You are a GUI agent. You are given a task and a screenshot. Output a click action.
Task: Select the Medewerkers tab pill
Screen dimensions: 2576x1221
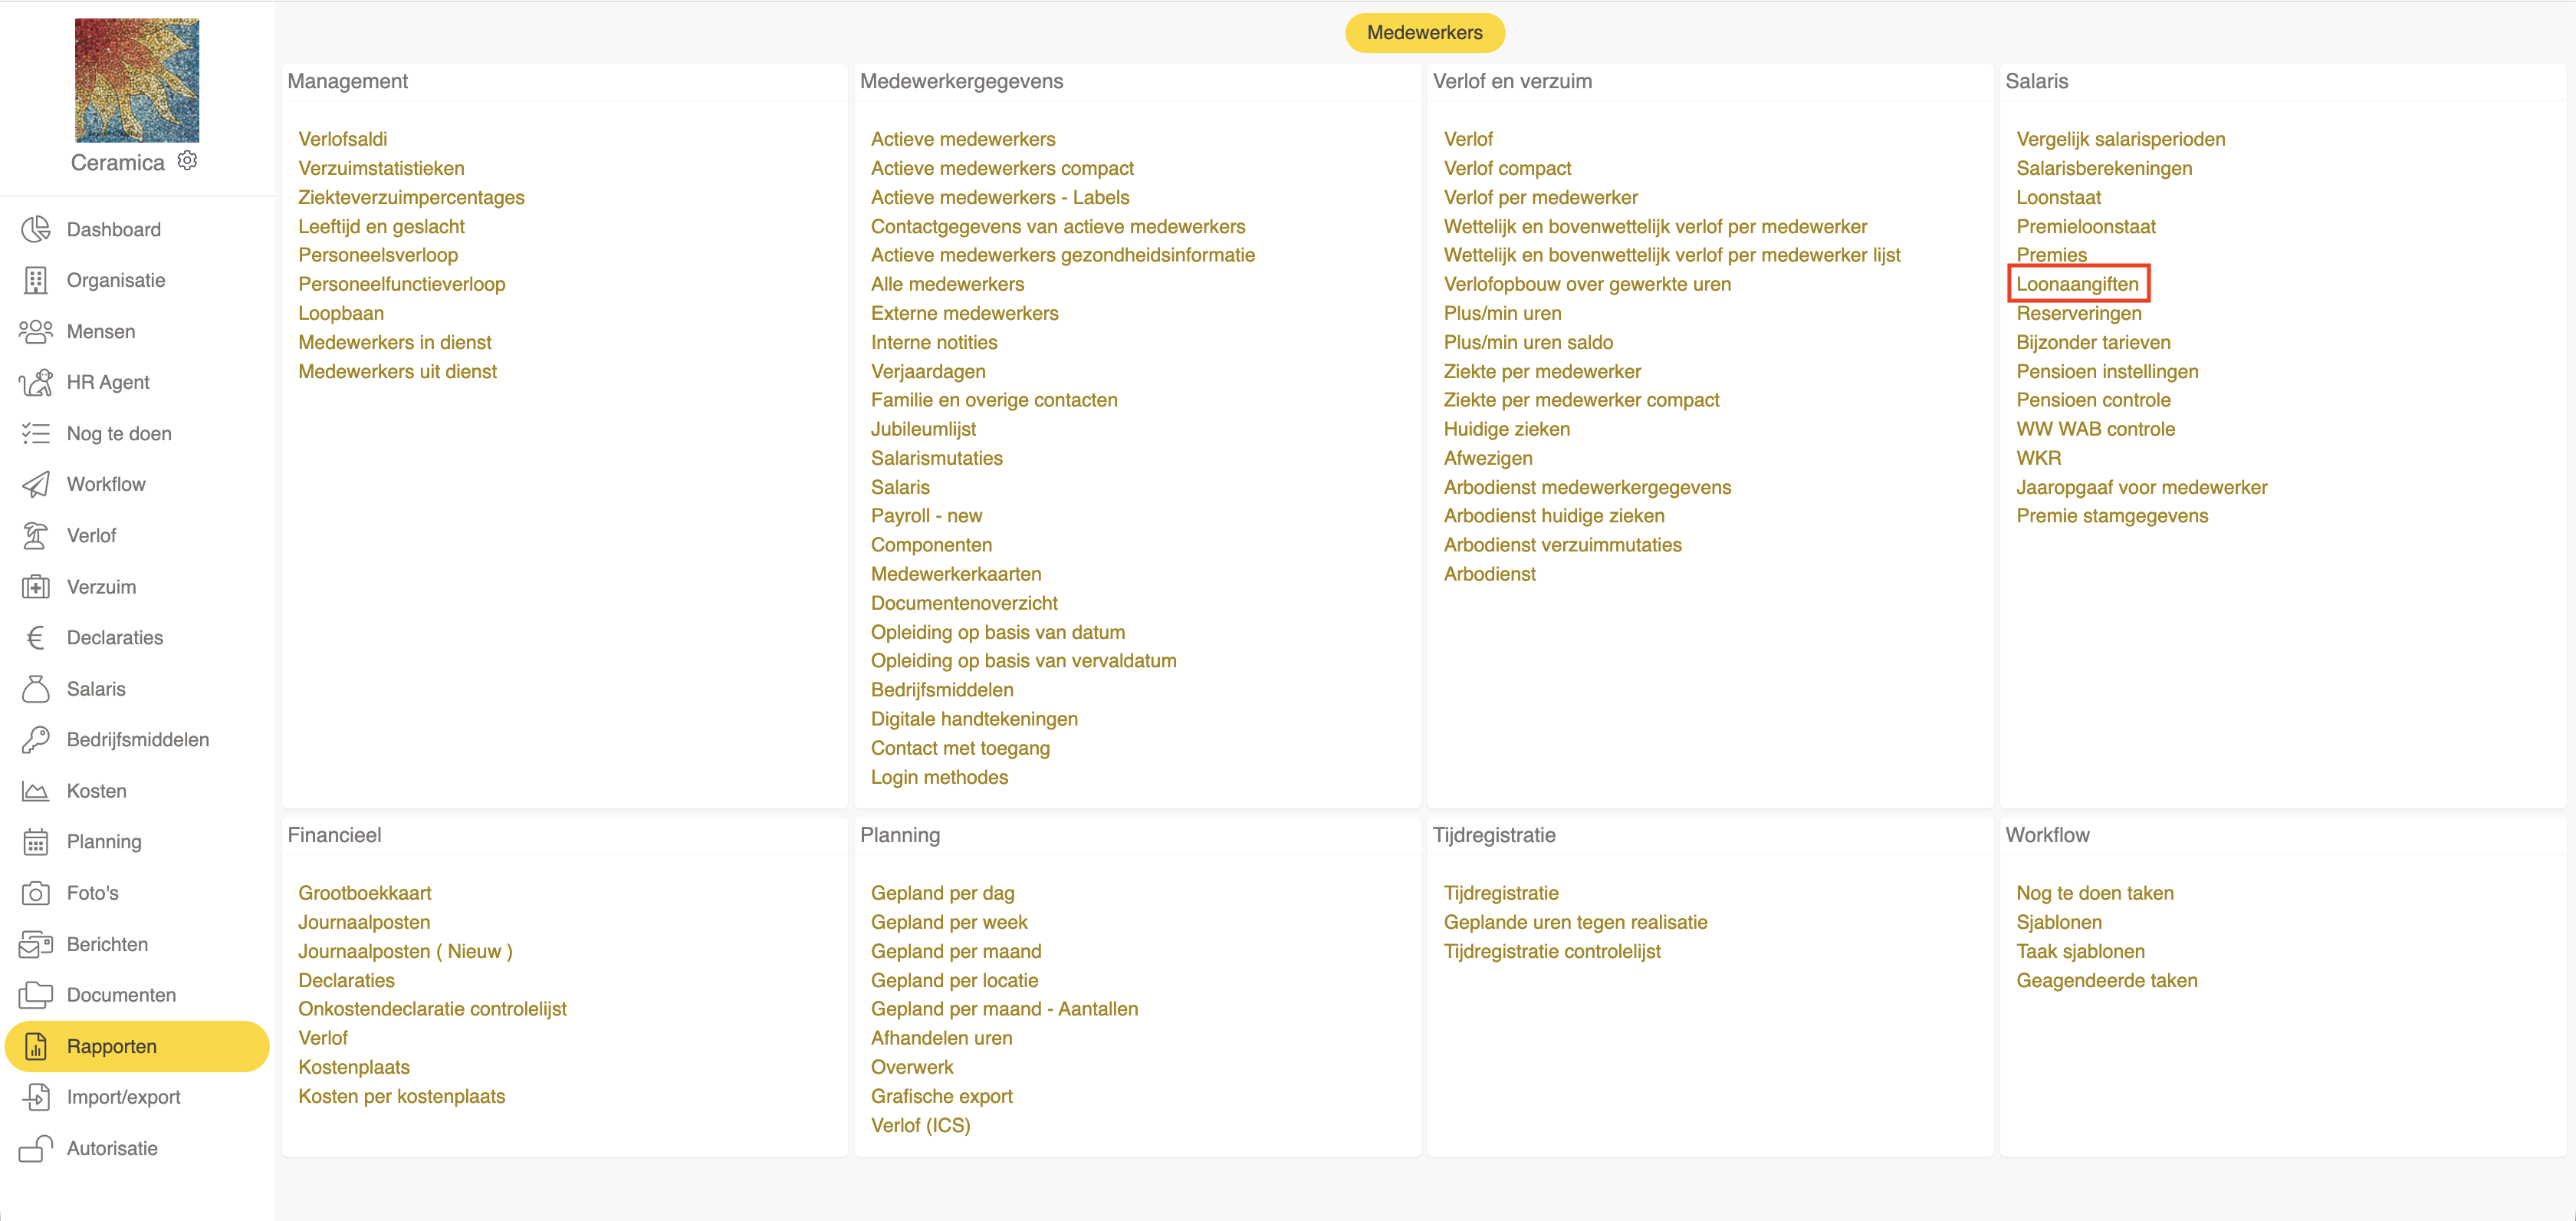click(1423, 33)
